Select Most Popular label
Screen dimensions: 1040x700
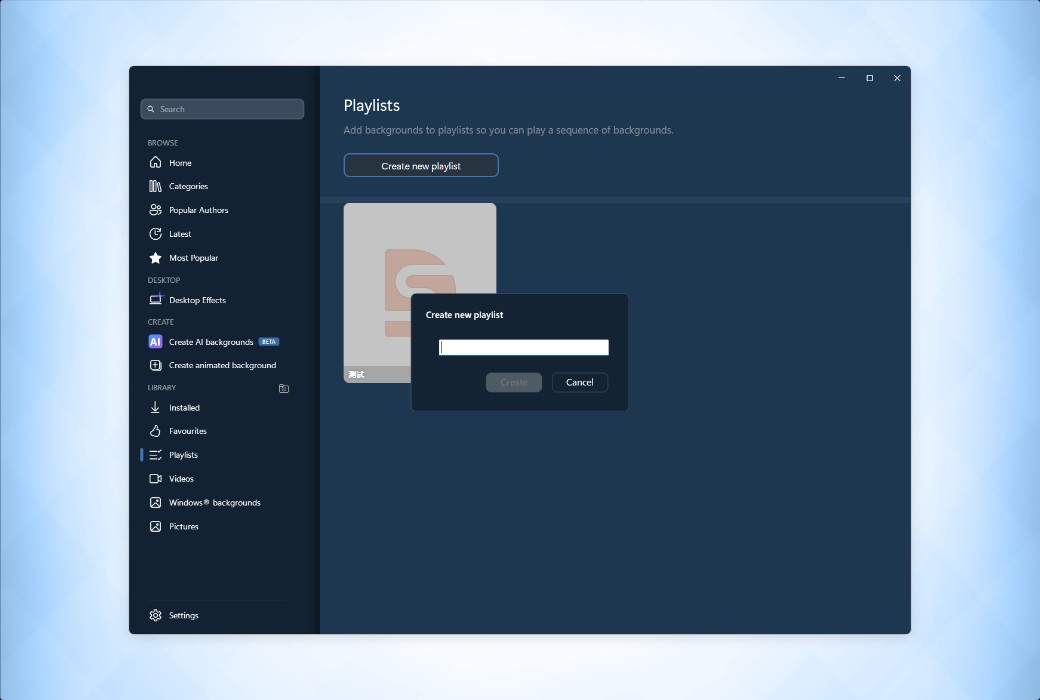[x=193, y=258]
